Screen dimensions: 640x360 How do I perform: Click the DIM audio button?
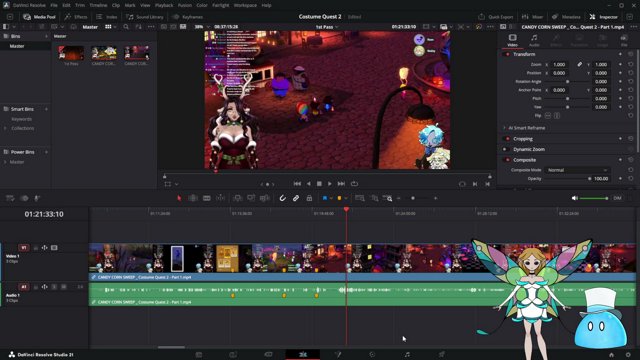617,198
